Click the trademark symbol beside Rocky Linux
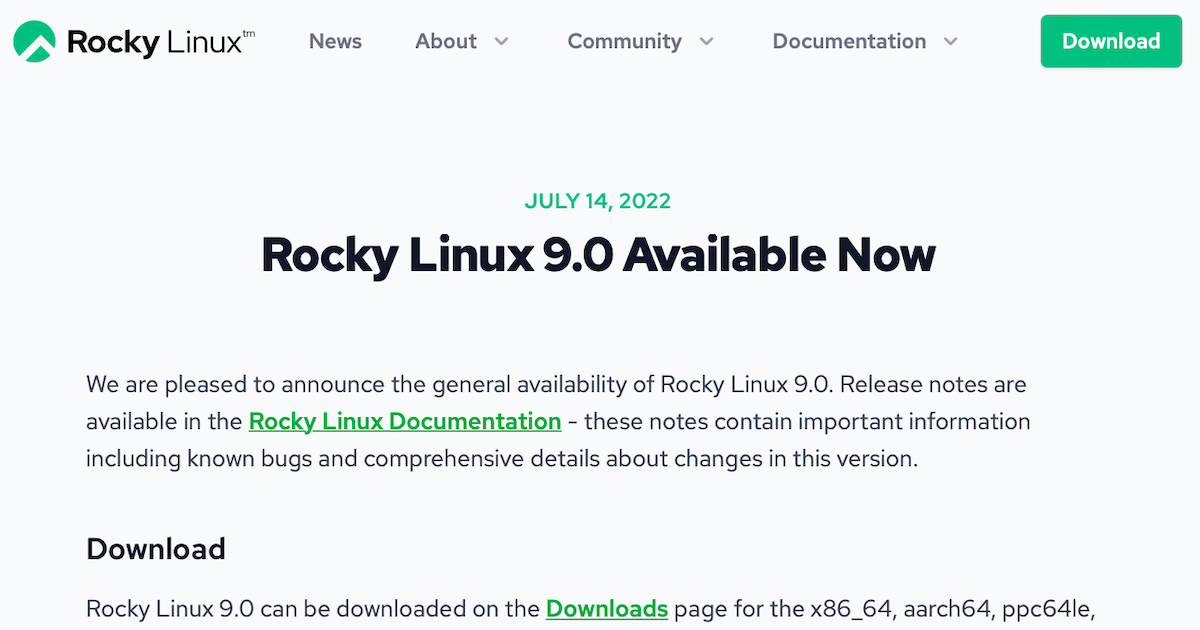1200x630 pixels. 248,32
